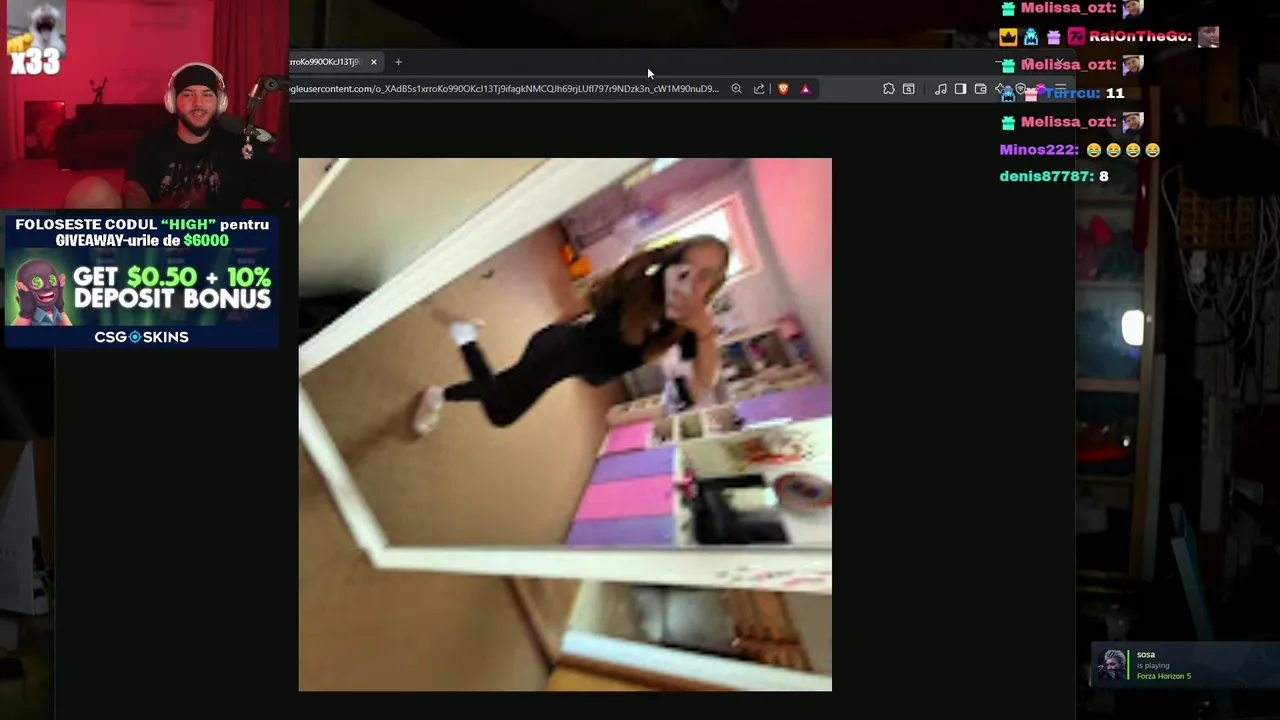The width and height of the screenshot is (1280, 720).
Task: Toggle the browser sidebar panel icon
Action: click(x=960, y=89)
